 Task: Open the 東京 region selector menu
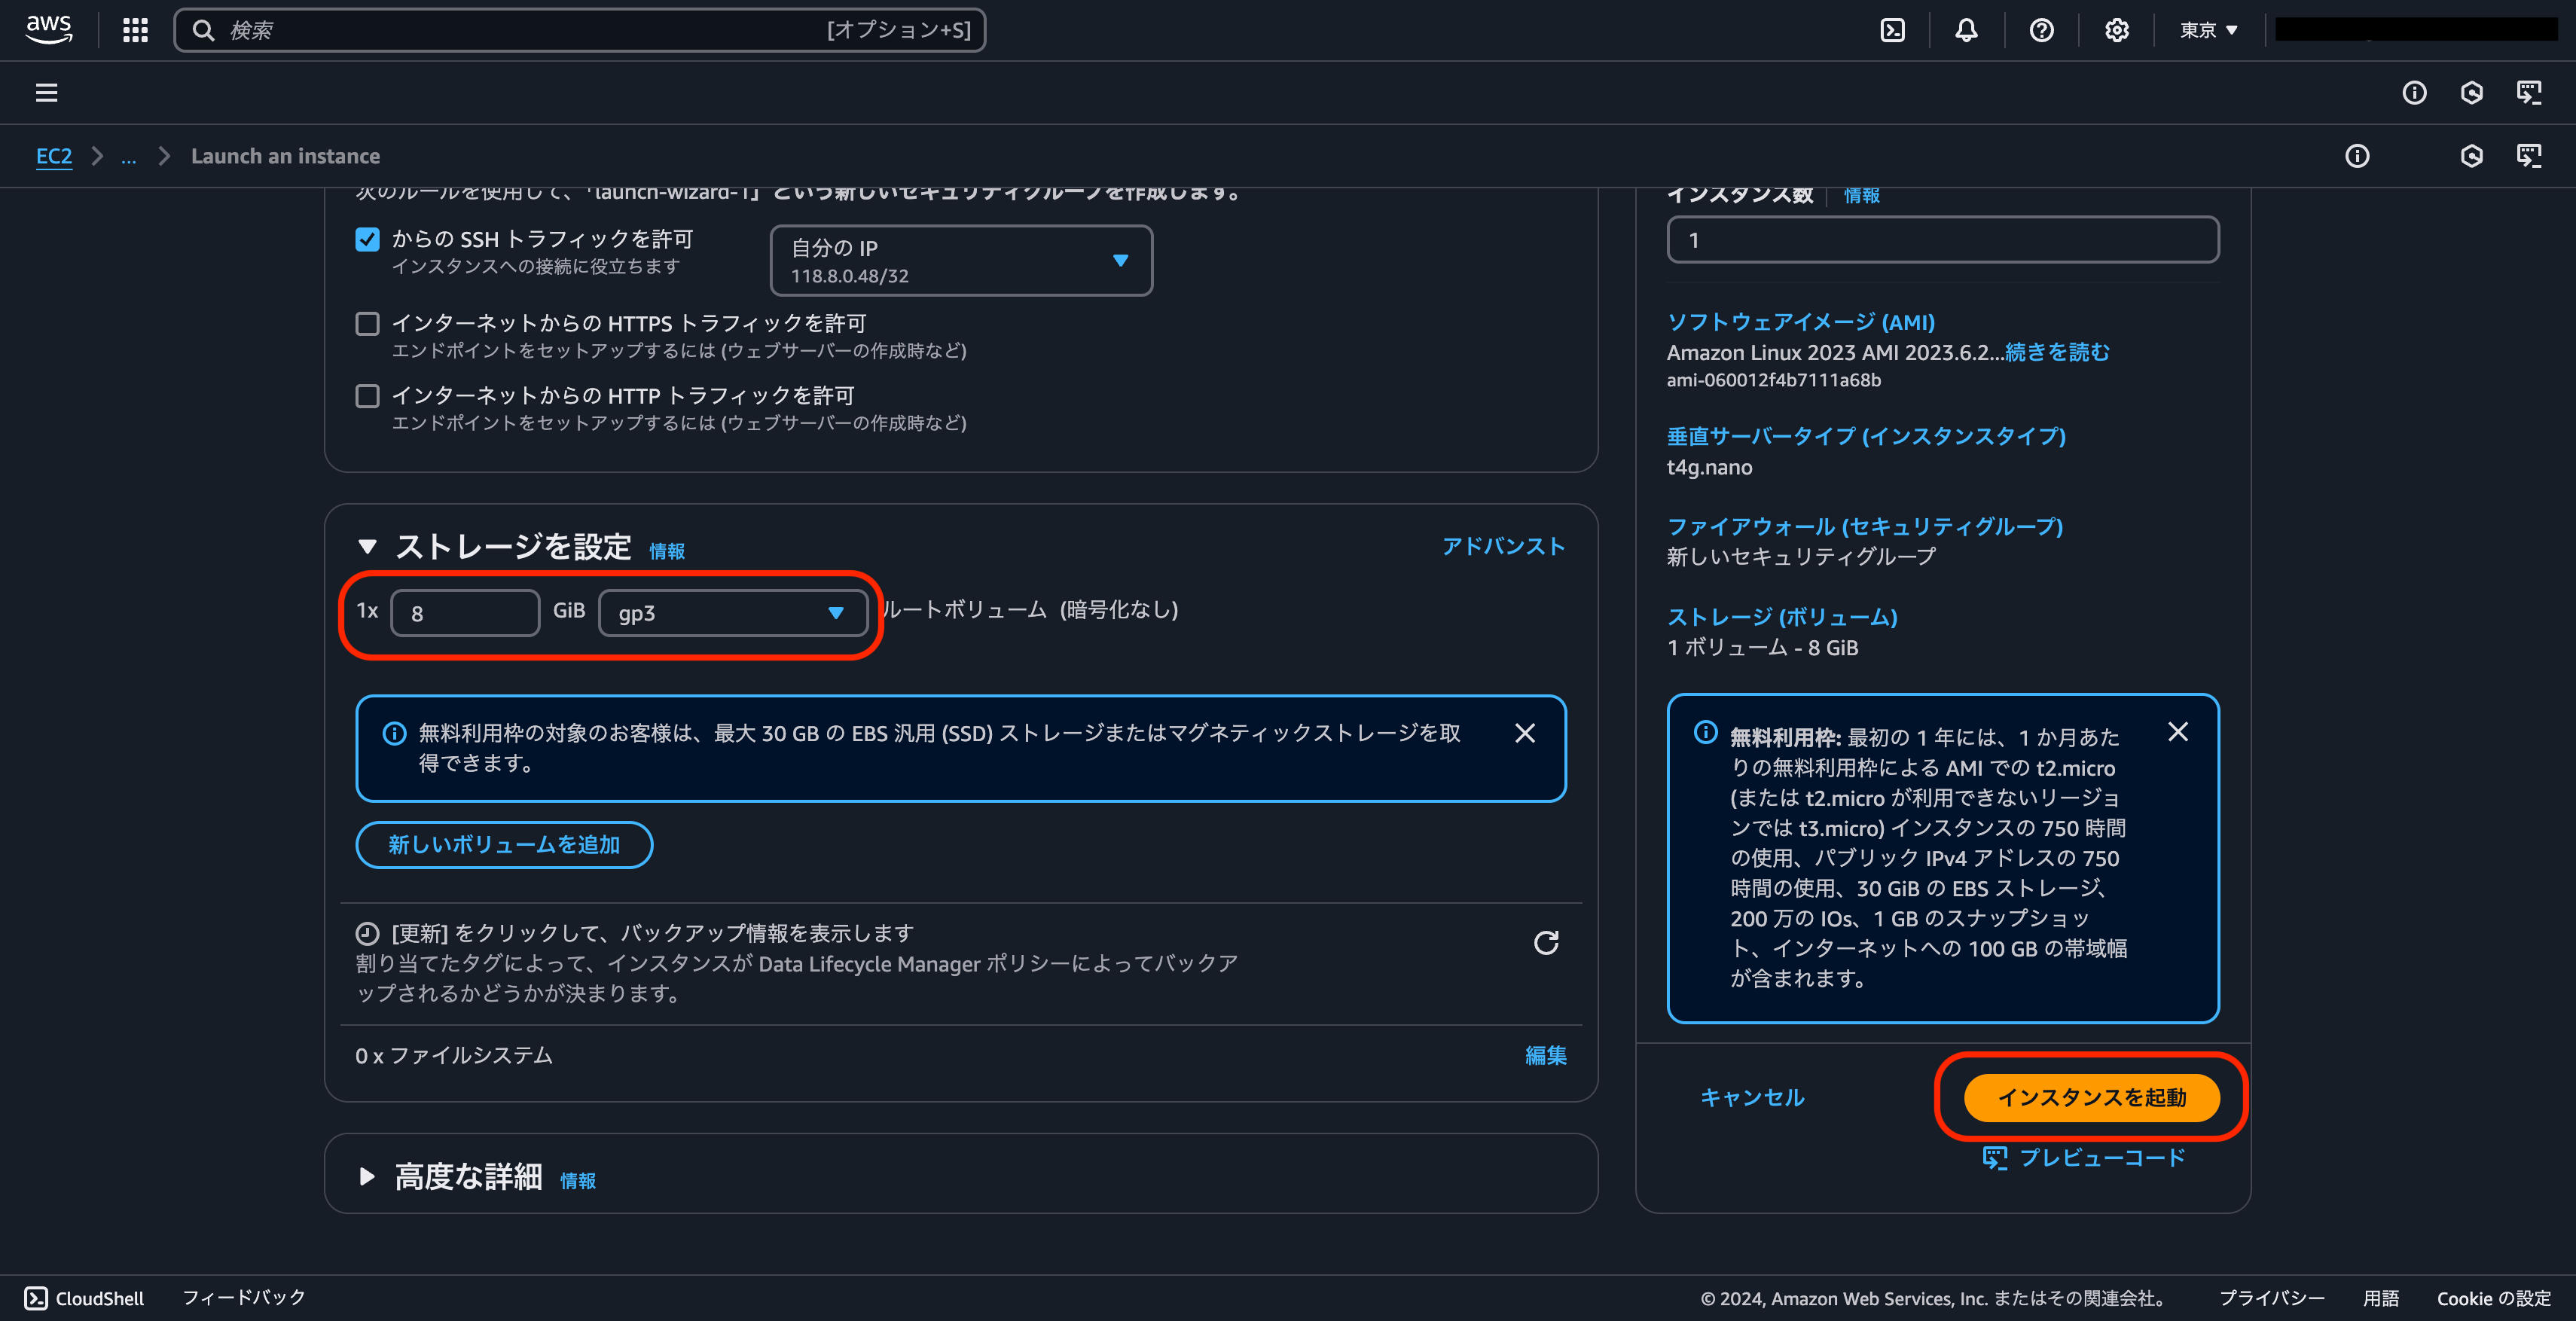2207,30
